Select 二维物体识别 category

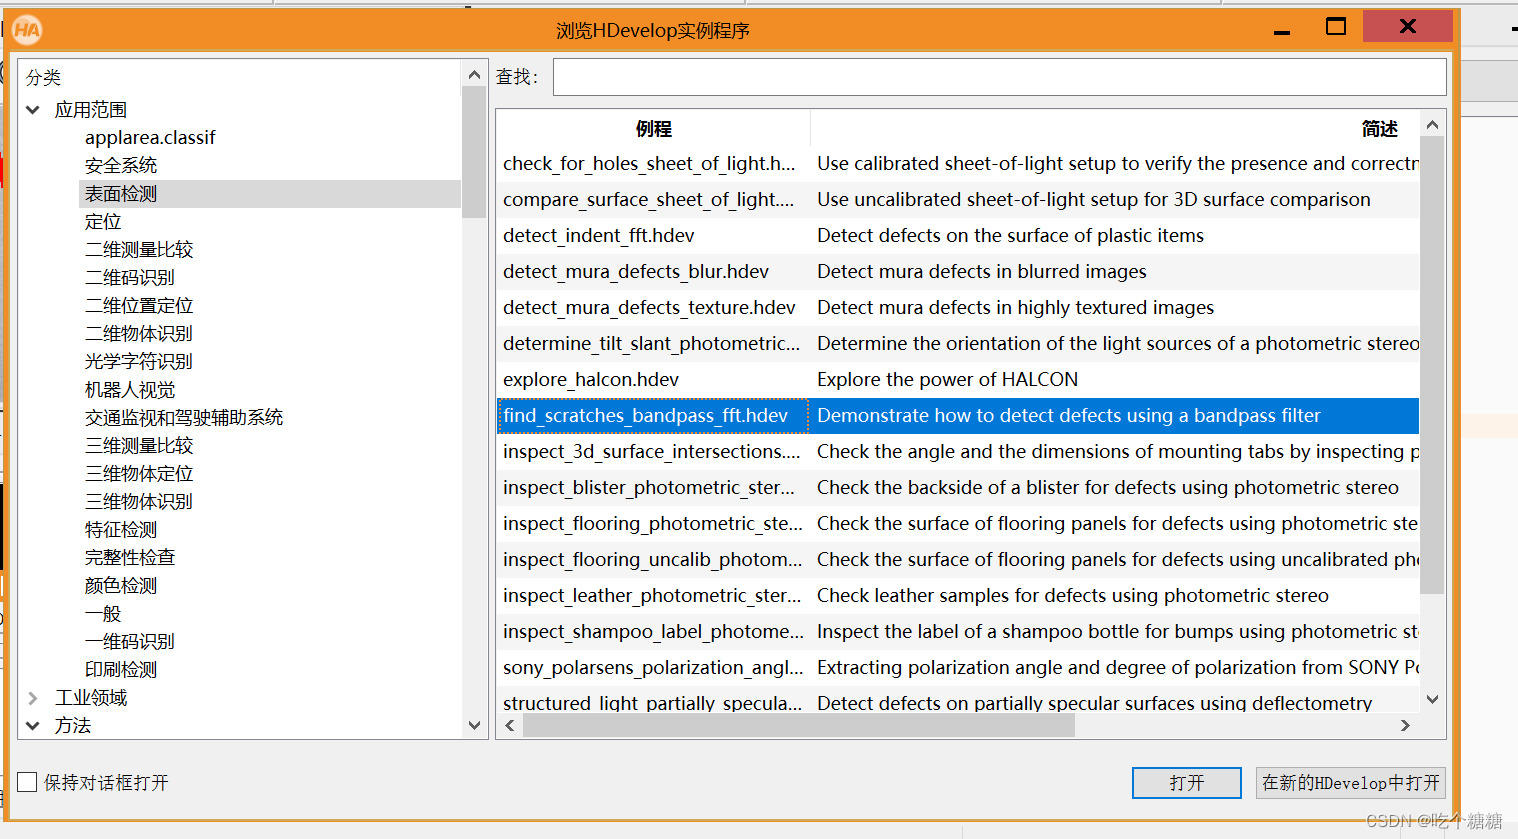point(139,334)
